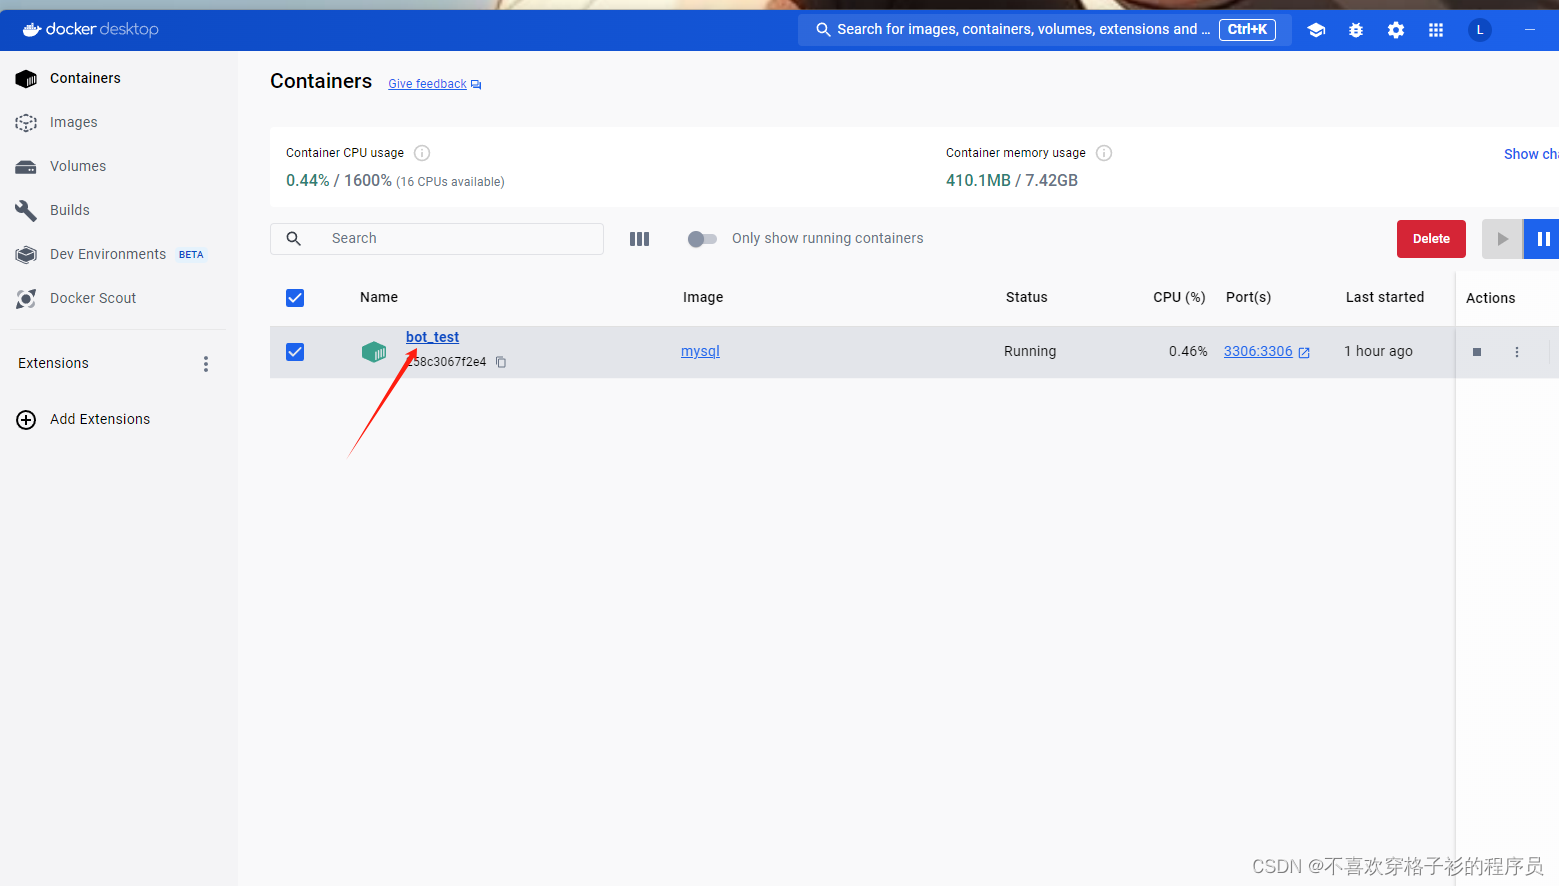Open the Extensions three-dot menu
The width and height of the screenshot is (1559, 886).
pos(206,364)
